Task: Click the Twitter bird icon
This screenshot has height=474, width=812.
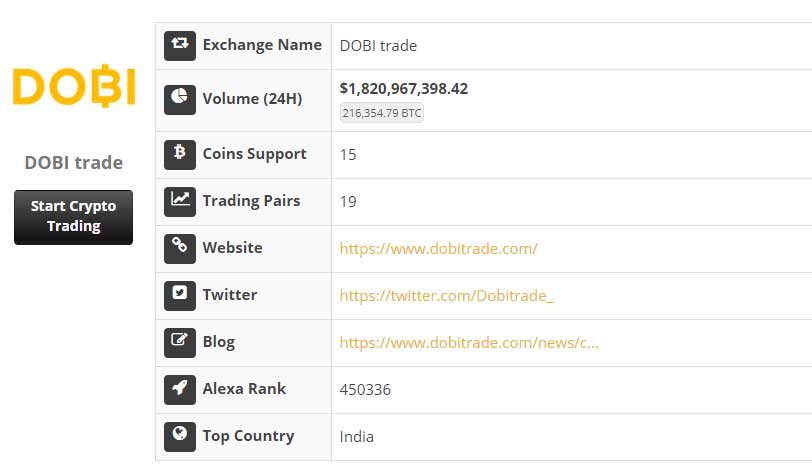Action: point(180,295)
